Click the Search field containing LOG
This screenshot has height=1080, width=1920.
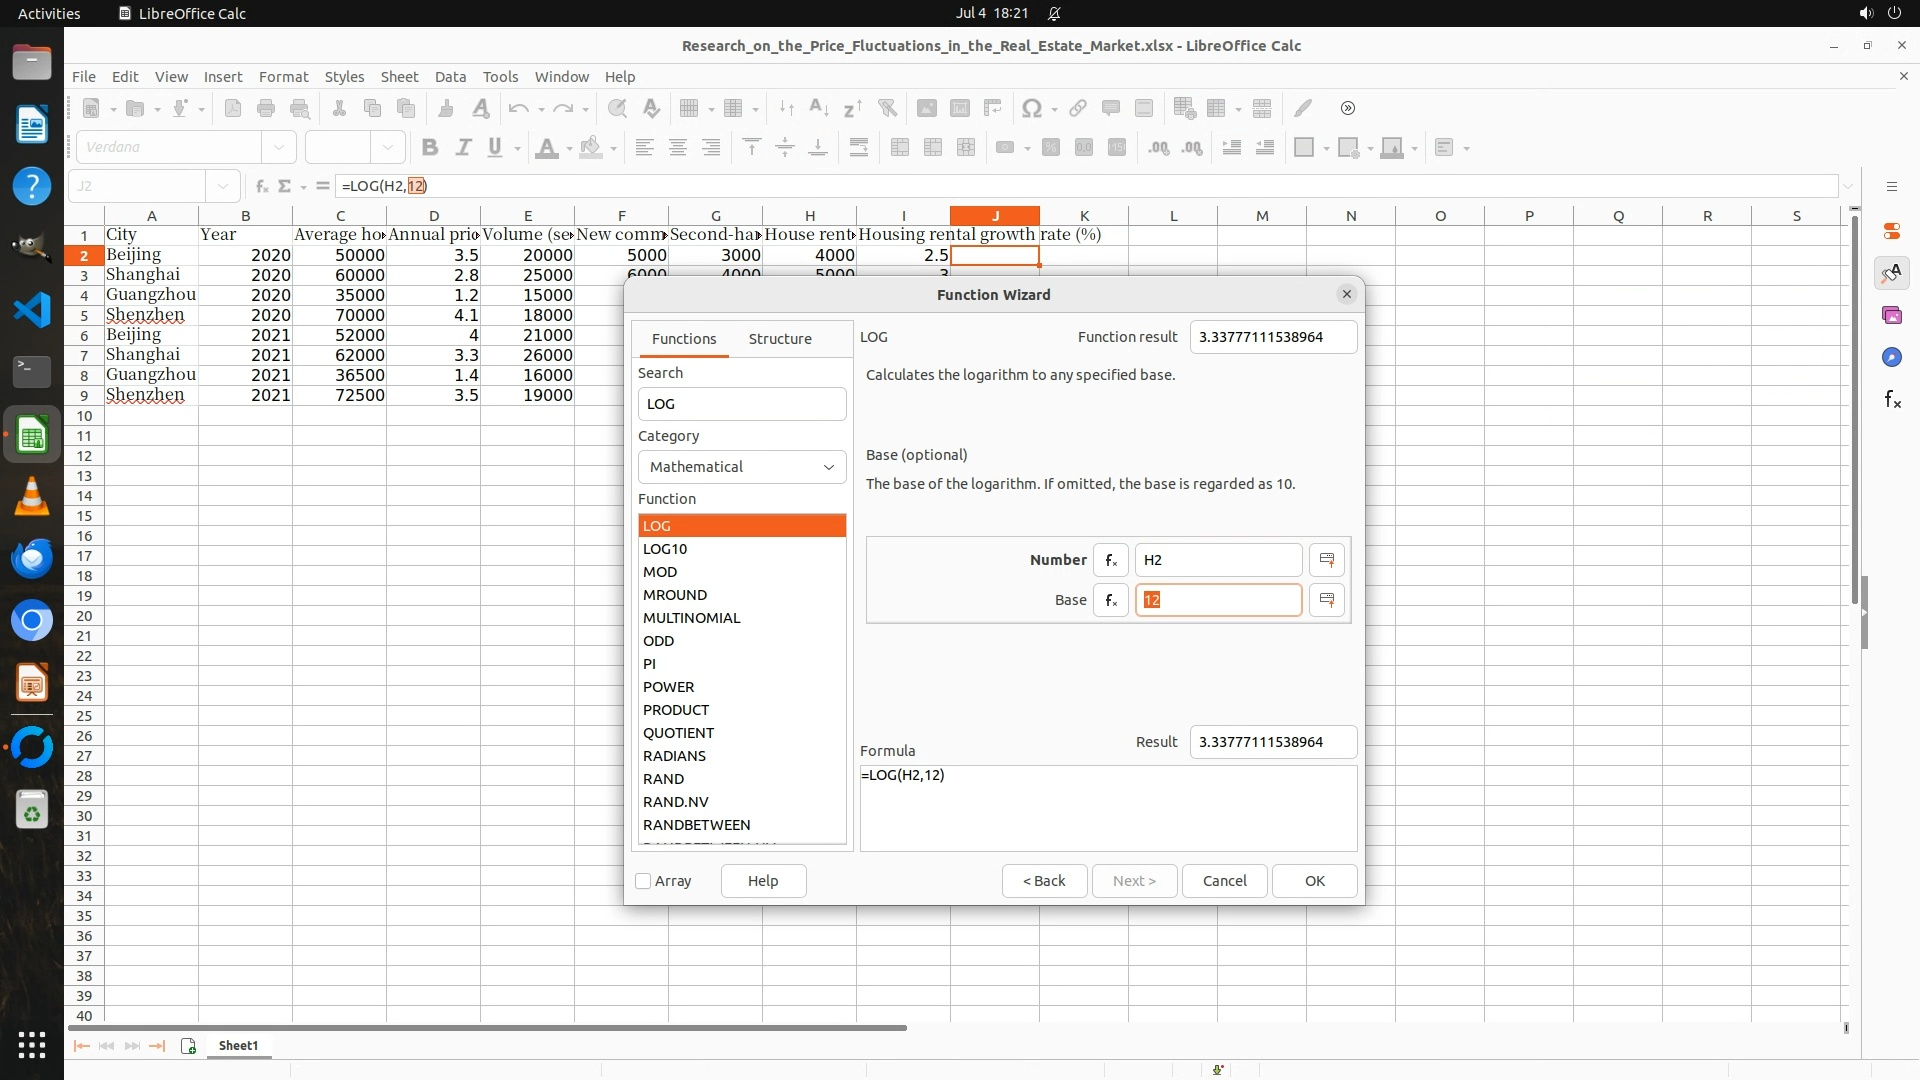(x=742, y=404)
